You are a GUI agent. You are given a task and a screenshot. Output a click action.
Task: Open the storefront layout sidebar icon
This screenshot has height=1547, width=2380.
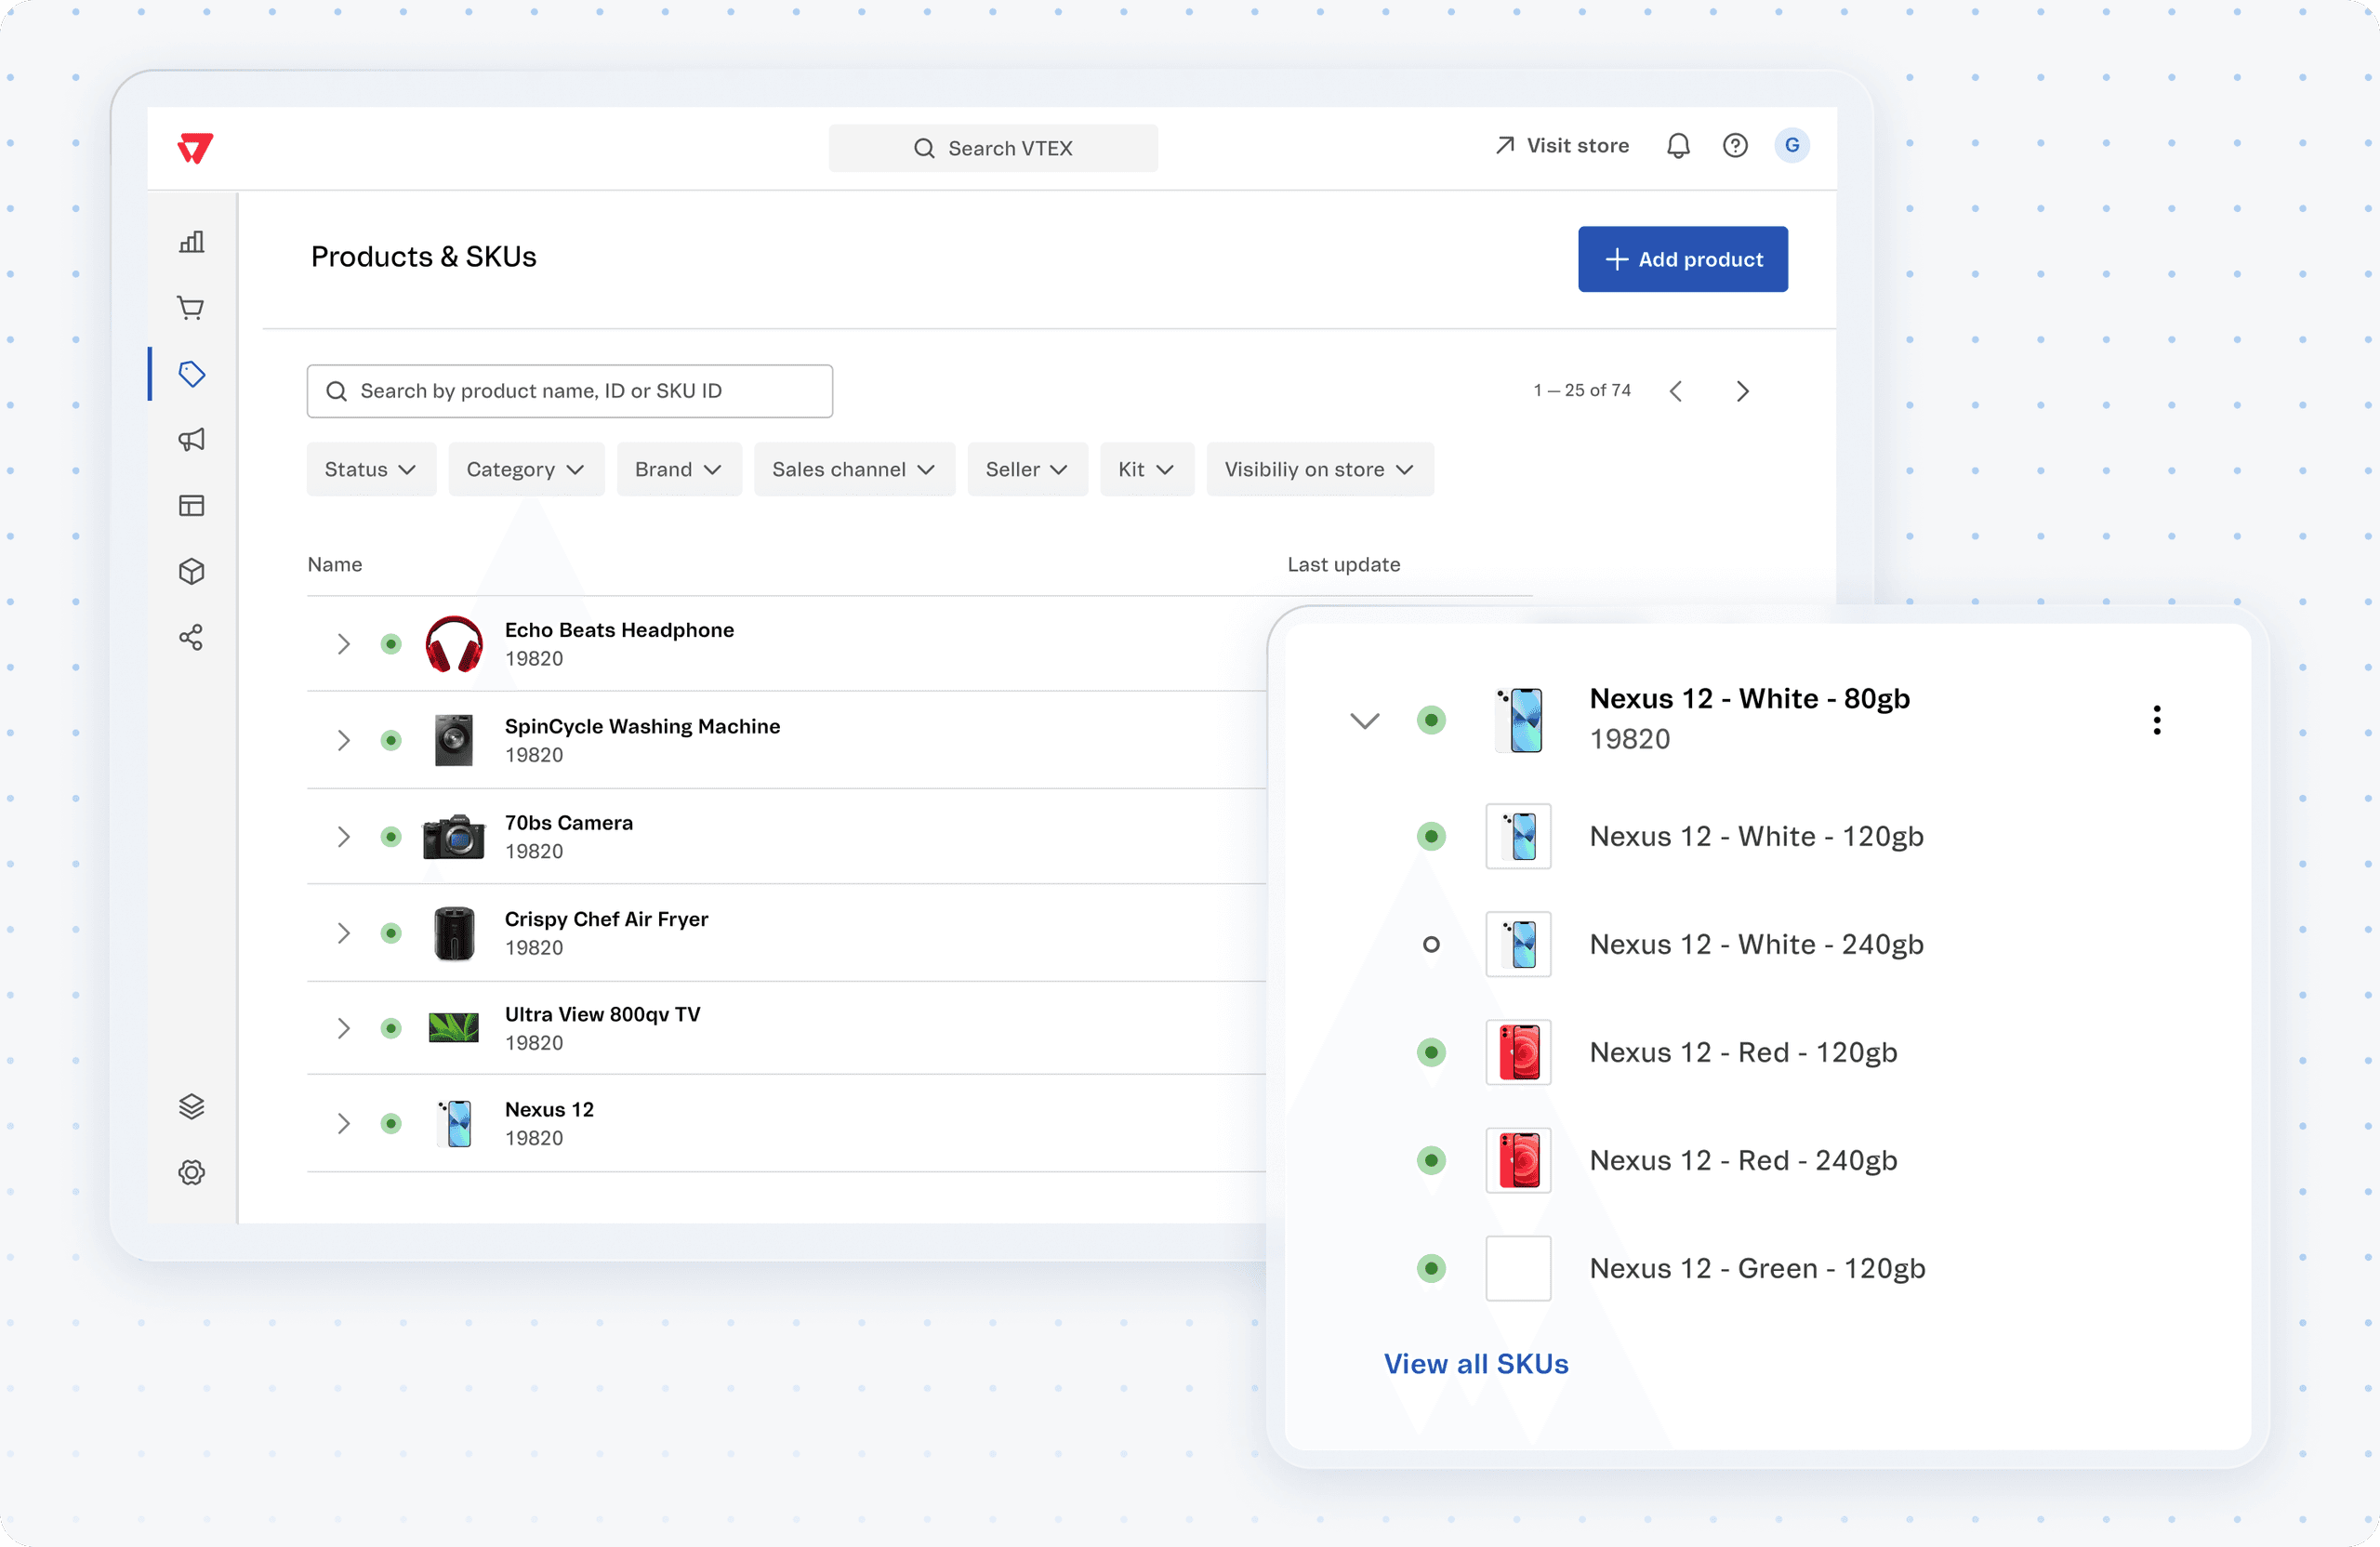(x=191, y=506)
